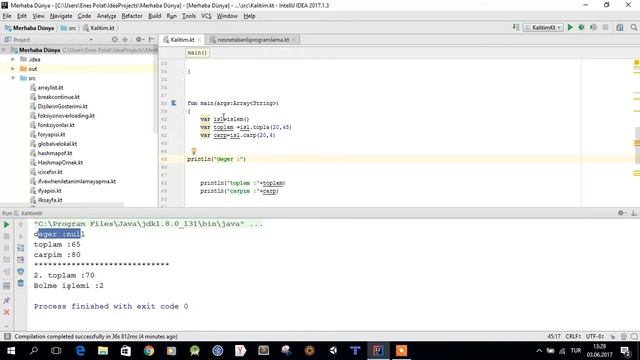
Task: Click CRLF line separator in the status bar
Action: 573,336
